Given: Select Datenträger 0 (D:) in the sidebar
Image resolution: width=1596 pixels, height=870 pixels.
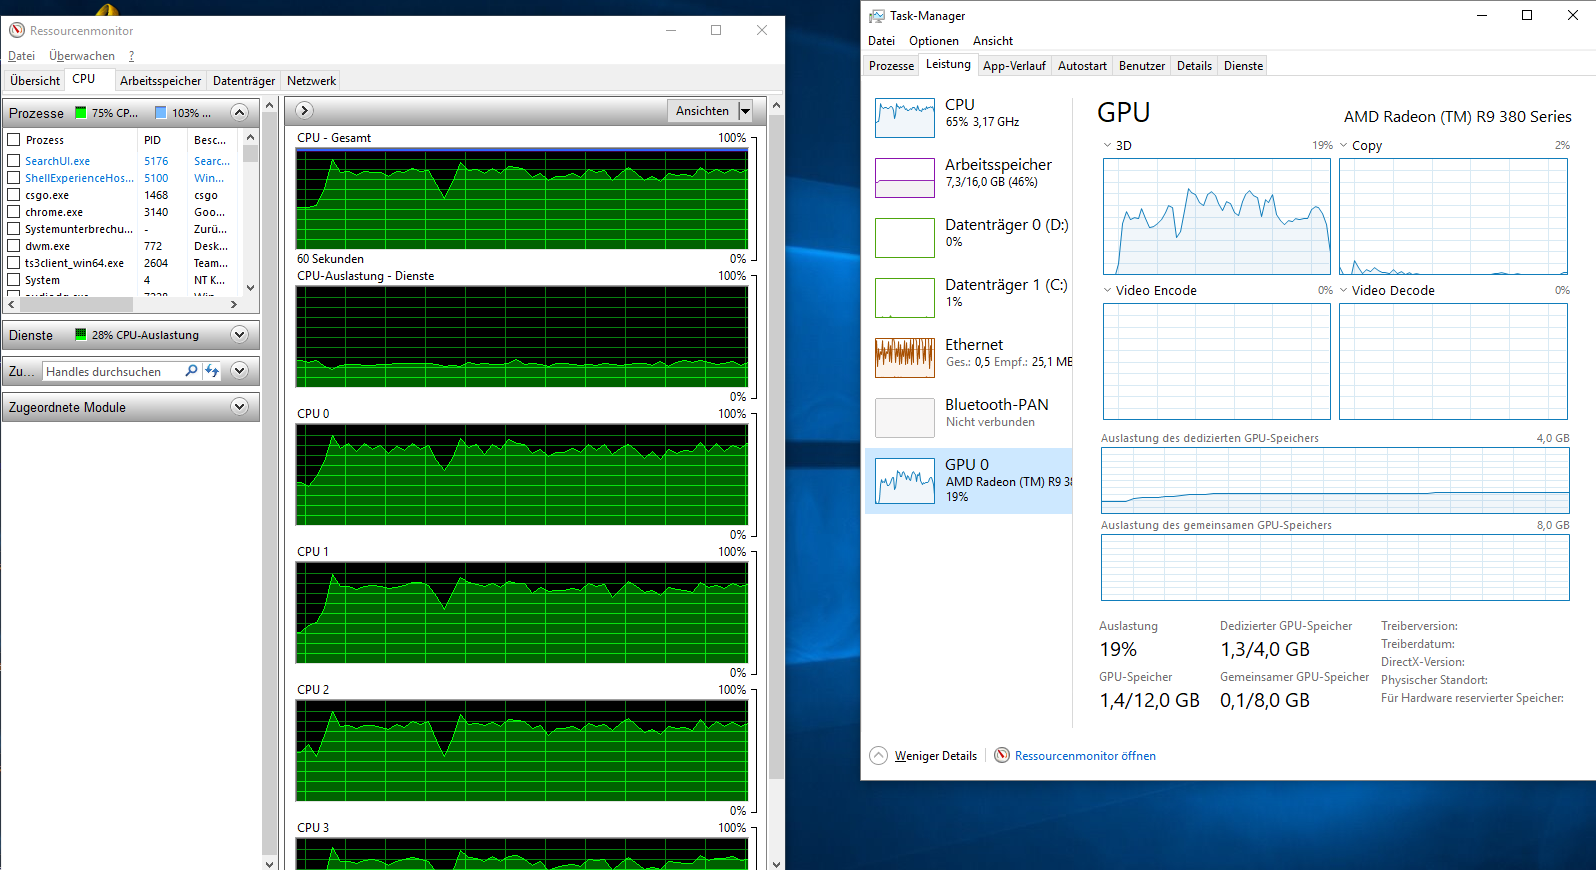Looking at the screenshot, I should [968, 238].
